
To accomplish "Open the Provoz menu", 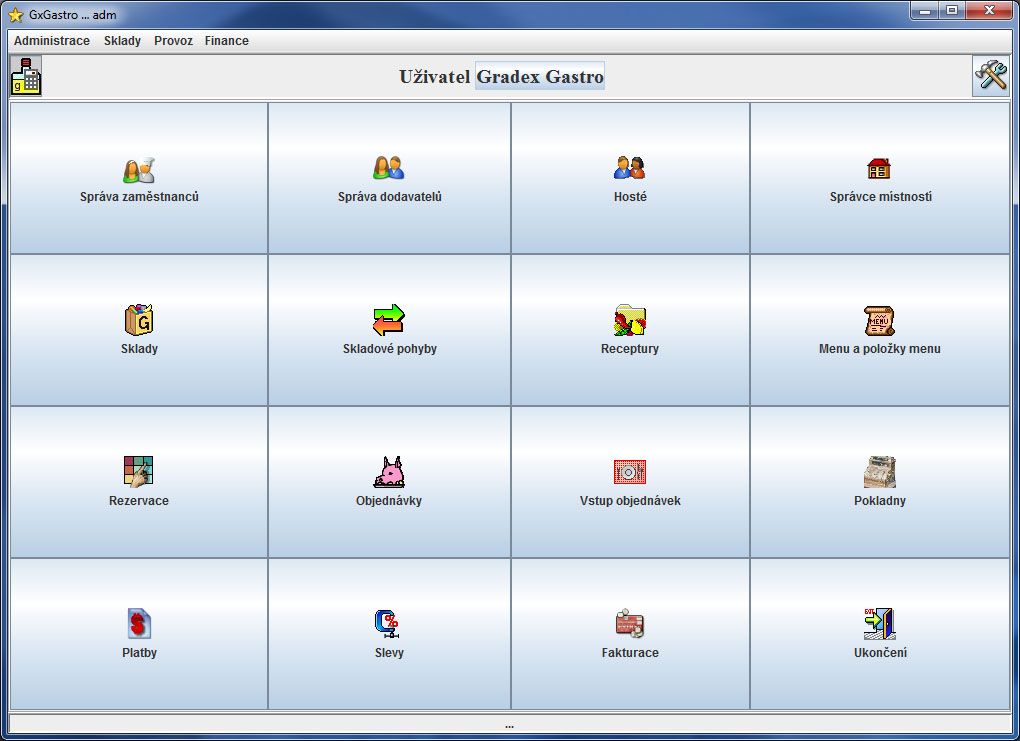I will coord(173,40).
